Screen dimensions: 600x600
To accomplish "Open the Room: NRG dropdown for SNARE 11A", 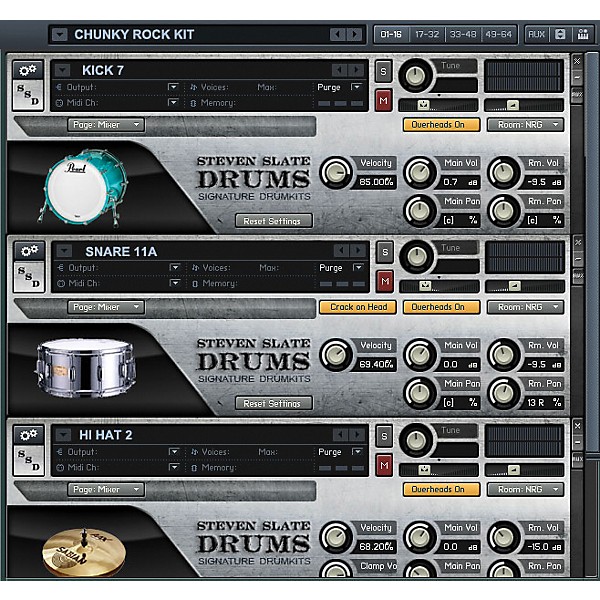I will [x=525, y=307].
